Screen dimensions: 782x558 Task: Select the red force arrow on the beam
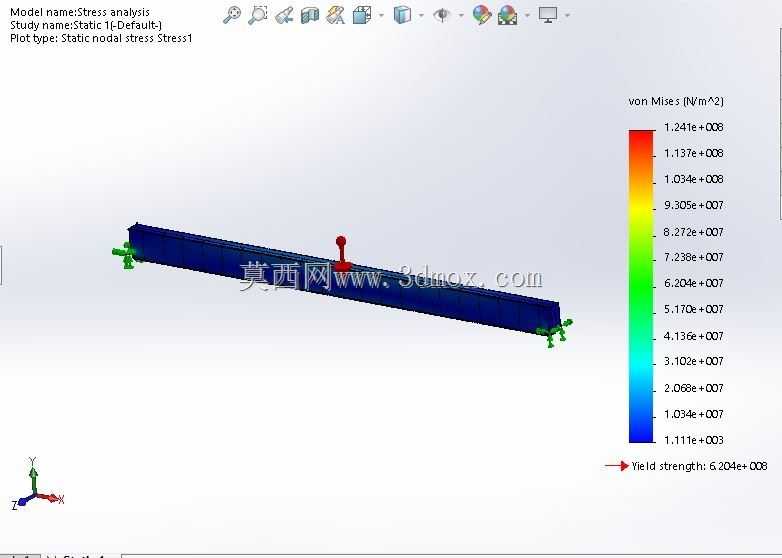tap(341, 253)
